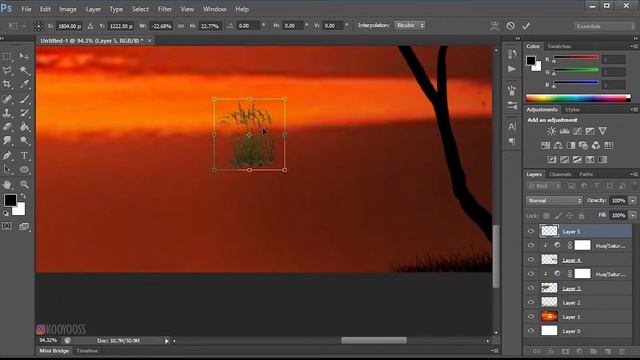Hide Layer 0 visibility eye
This screenshot has height=360, width=640.
click(x=531, y=331)
